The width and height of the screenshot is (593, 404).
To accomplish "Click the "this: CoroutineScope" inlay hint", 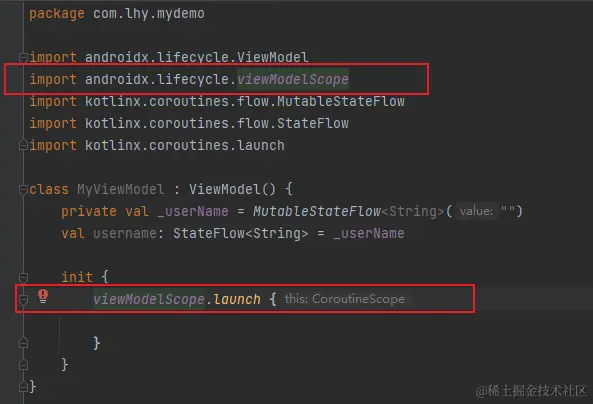I will coord(345,299).
